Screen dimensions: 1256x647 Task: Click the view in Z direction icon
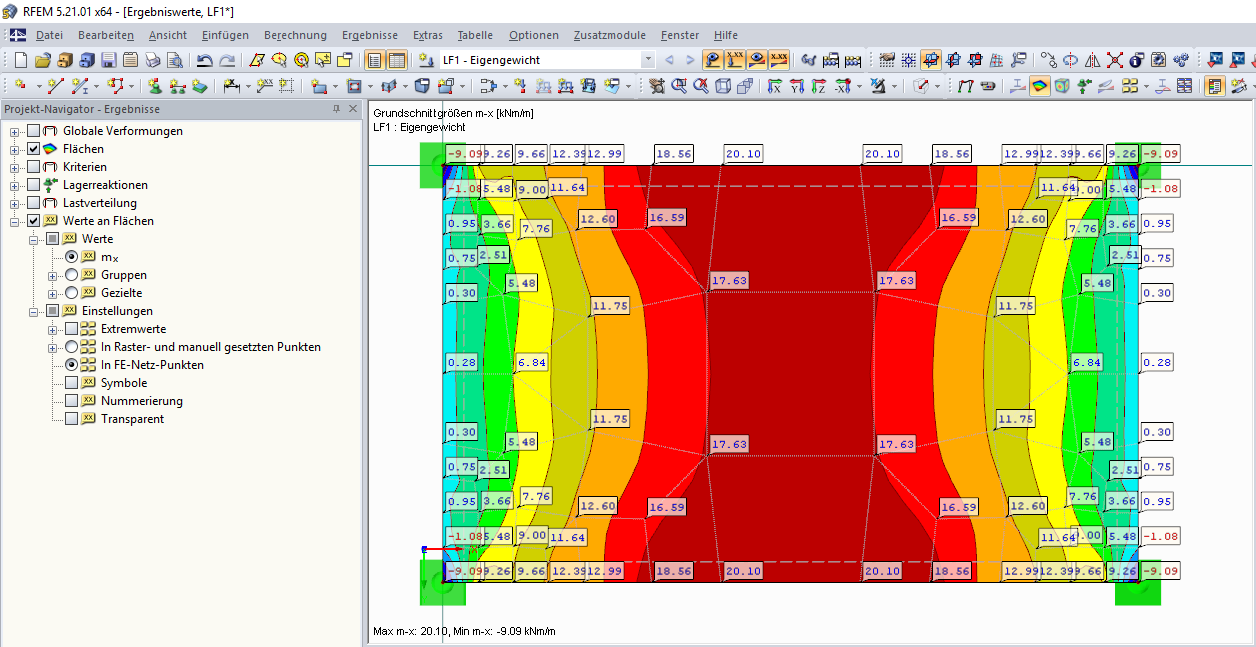(819, 86)
